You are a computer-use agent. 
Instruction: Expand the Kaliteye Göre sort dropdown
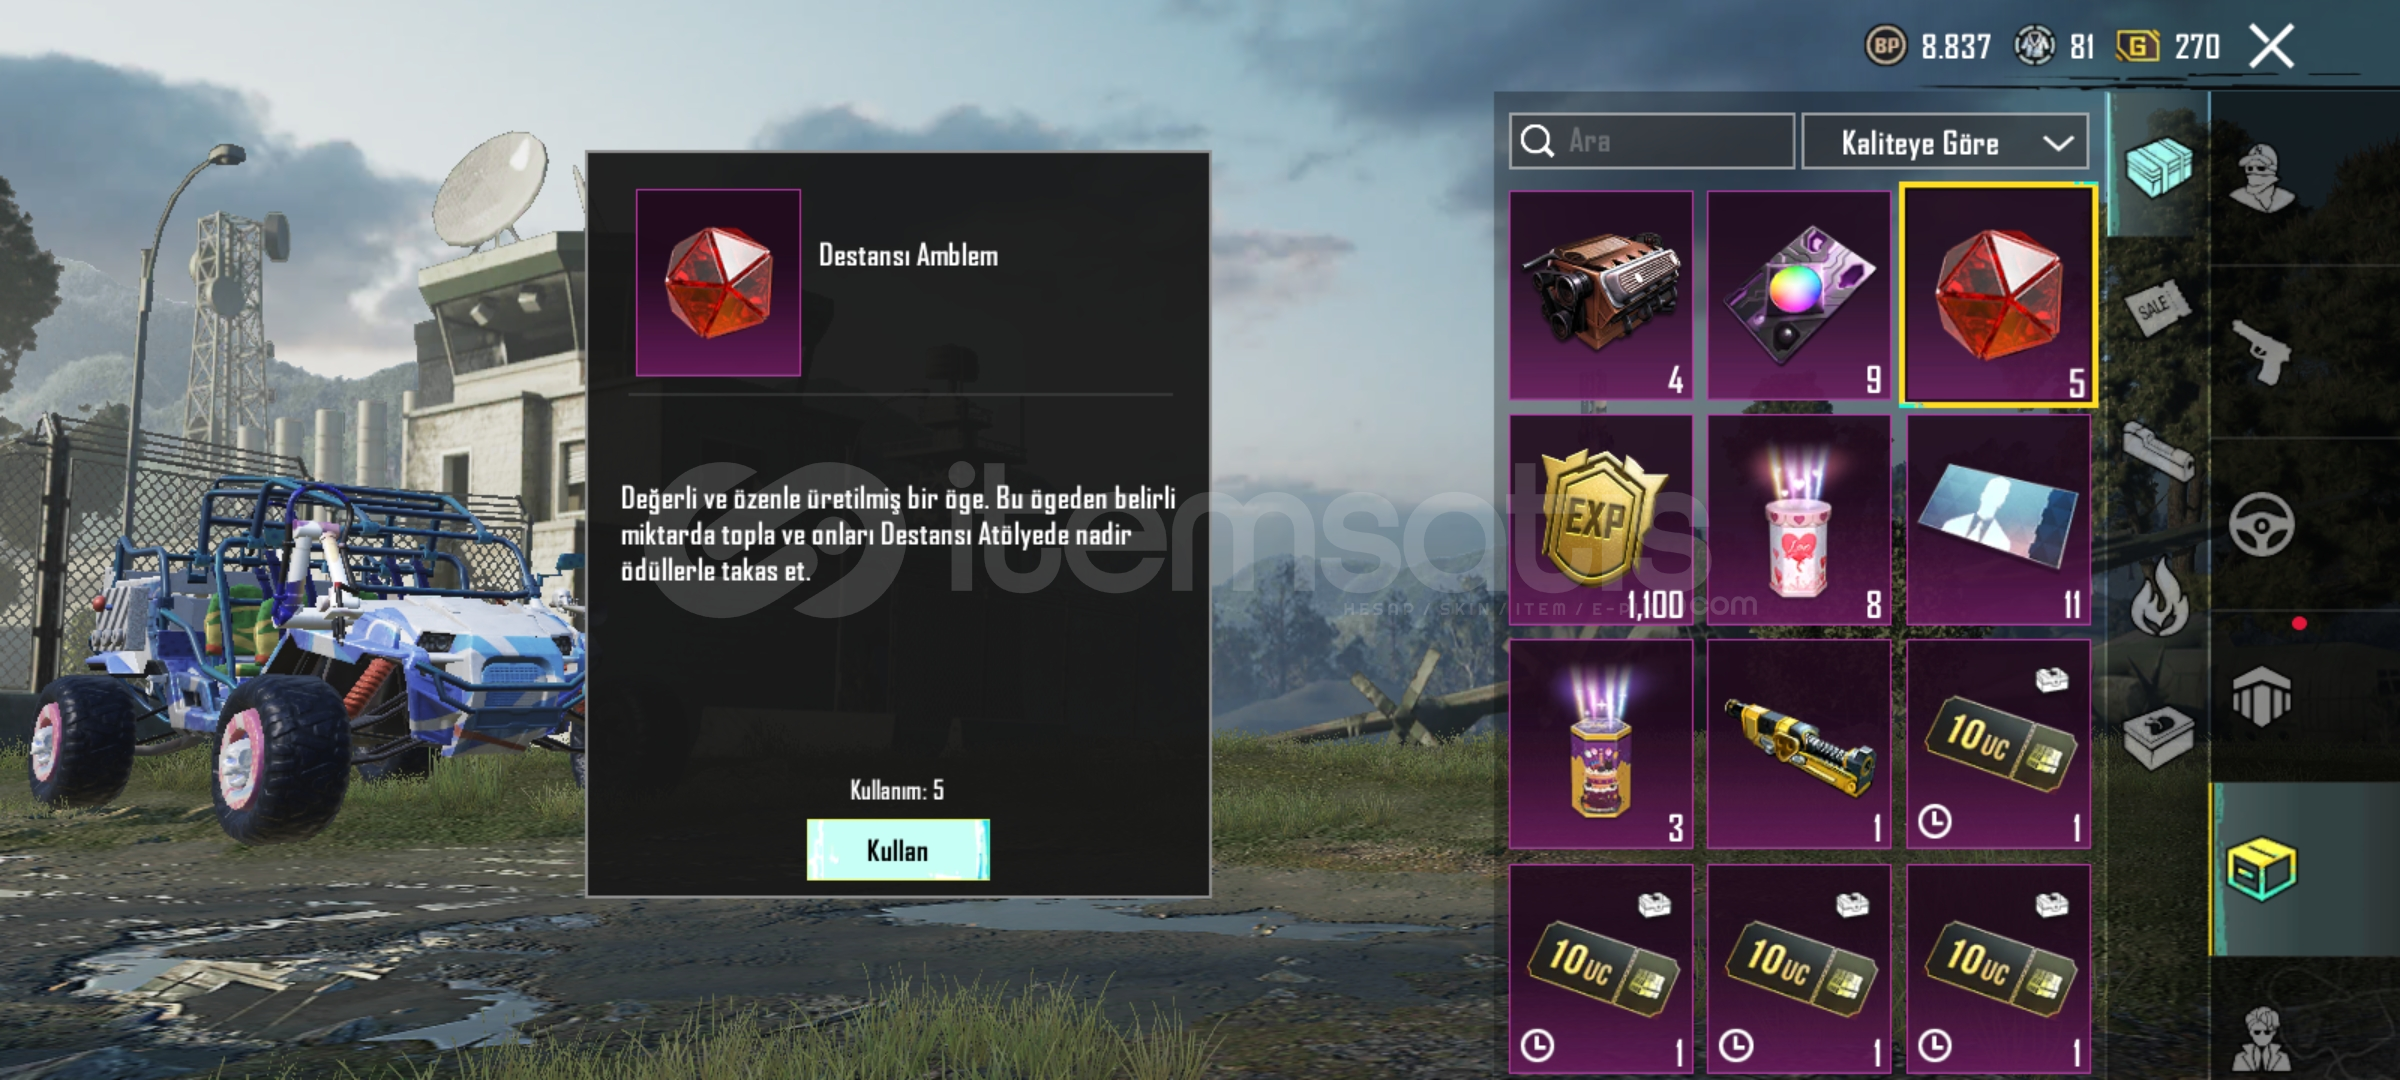1945,142
